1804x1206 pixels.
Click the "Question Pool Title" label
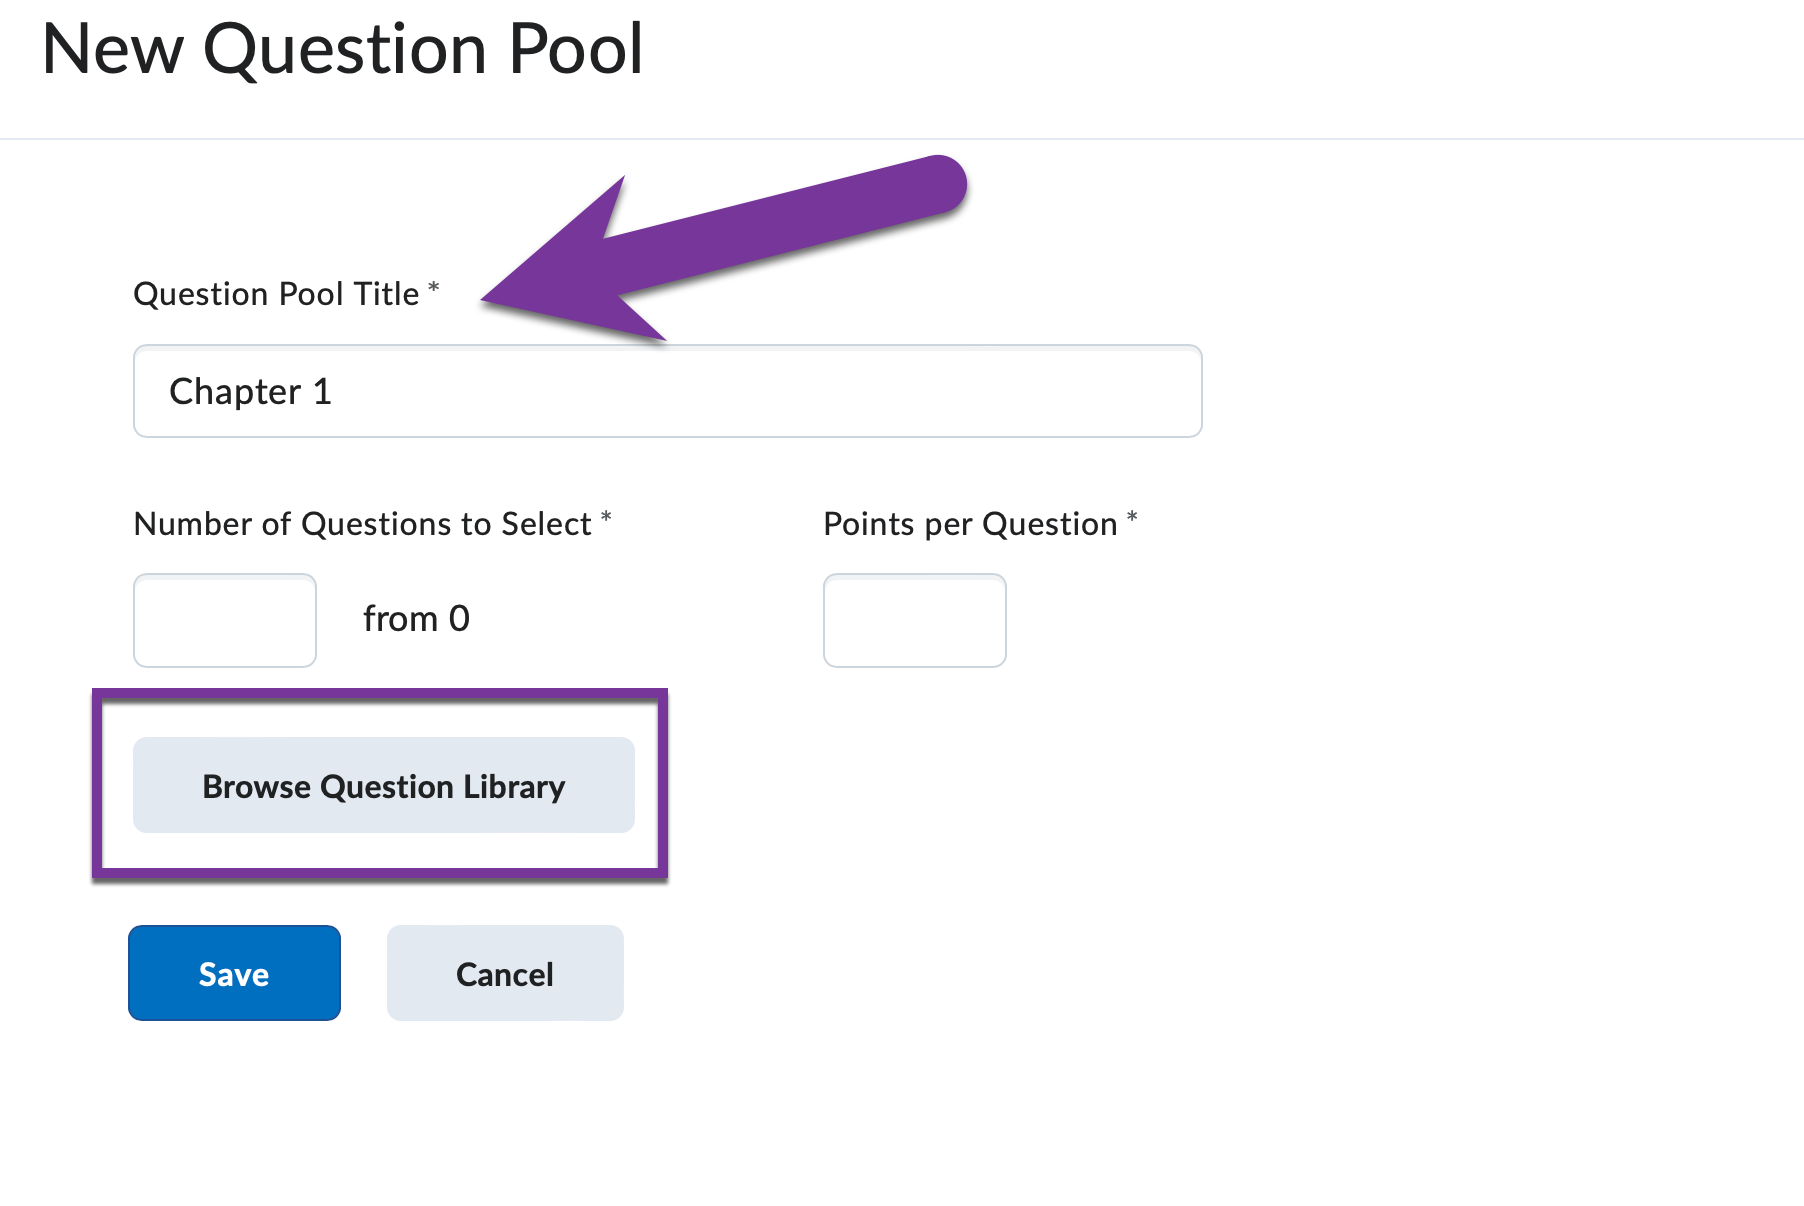pyautogui.click(x=276, y=294)
